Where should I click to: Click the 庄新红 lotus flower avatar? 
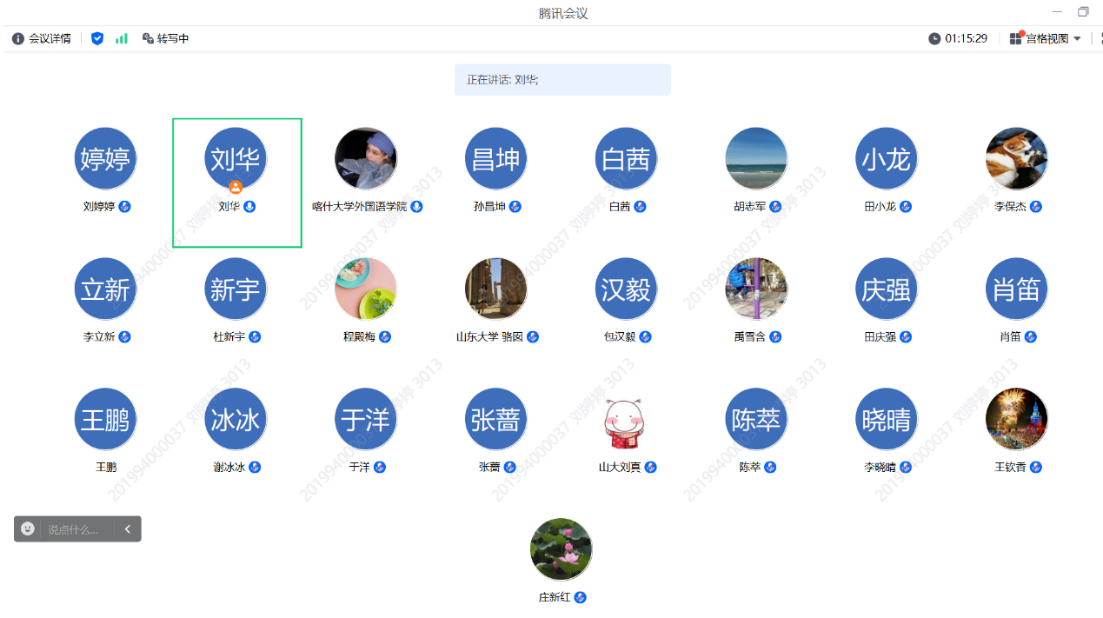(x=561, y=549)
